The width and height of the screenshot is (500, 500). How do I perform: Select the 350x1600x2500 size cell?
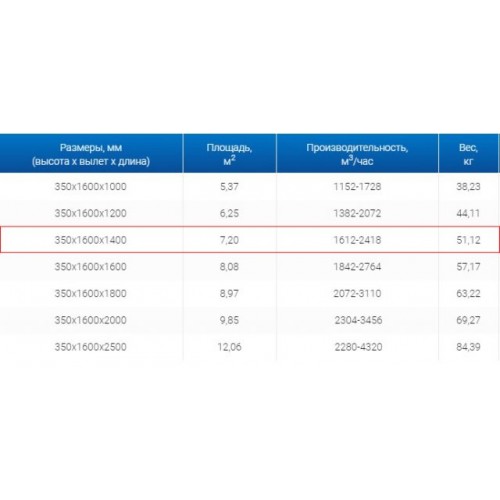[x=91, y=347]
